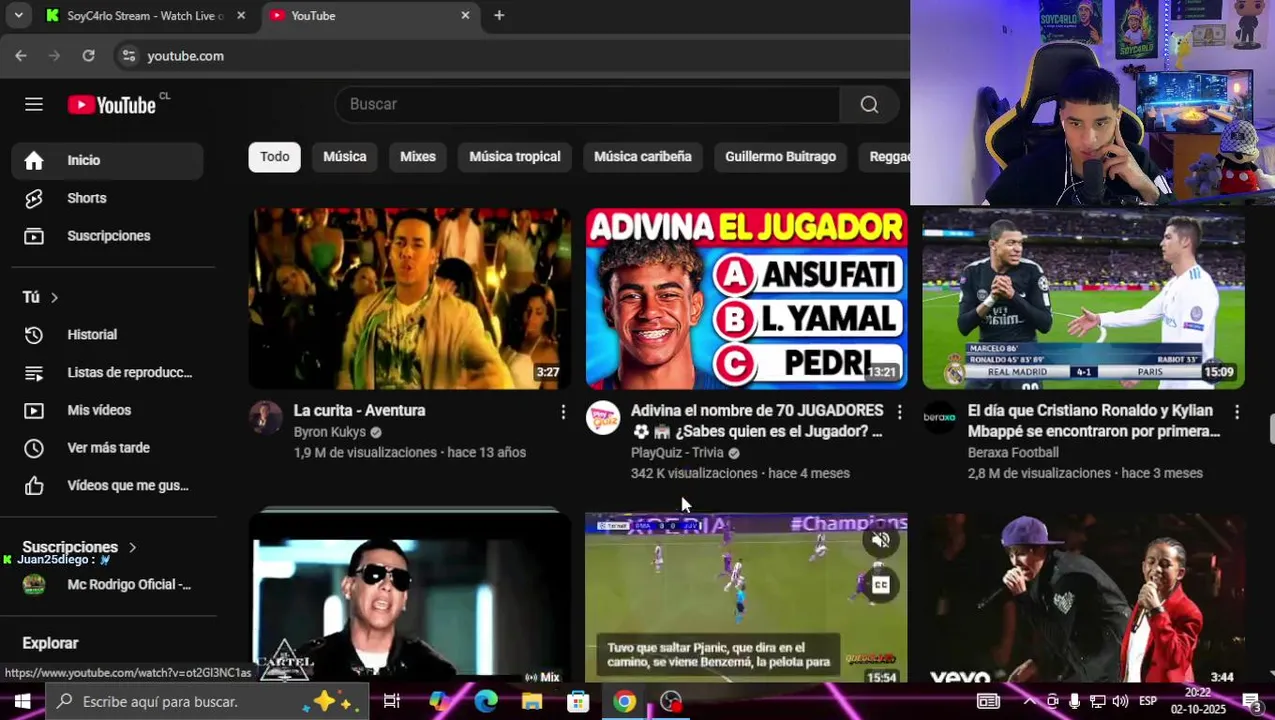
Task: Open the tab search dropdown arrow
Action: point(18,15)
